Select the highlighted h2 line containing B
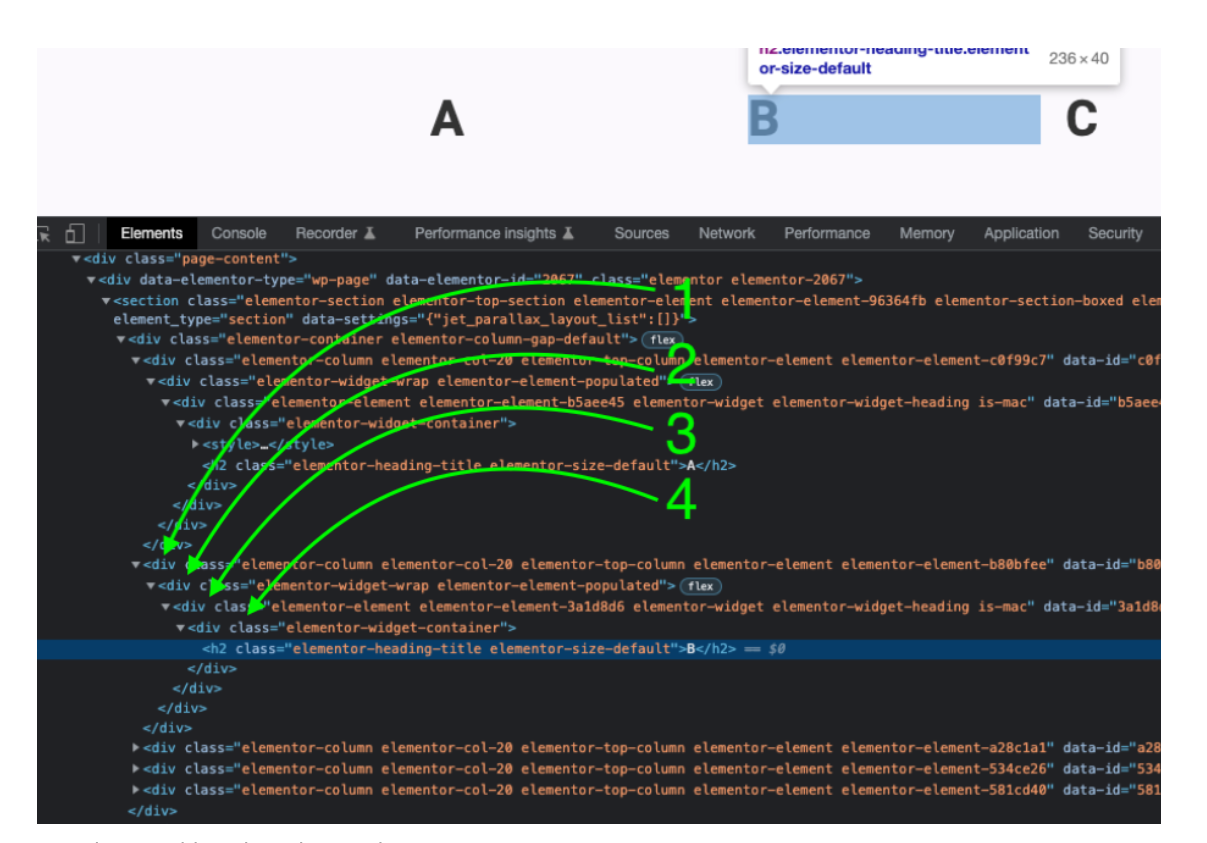The width and height of the screenshot is (1207, 843). point(598,649)
